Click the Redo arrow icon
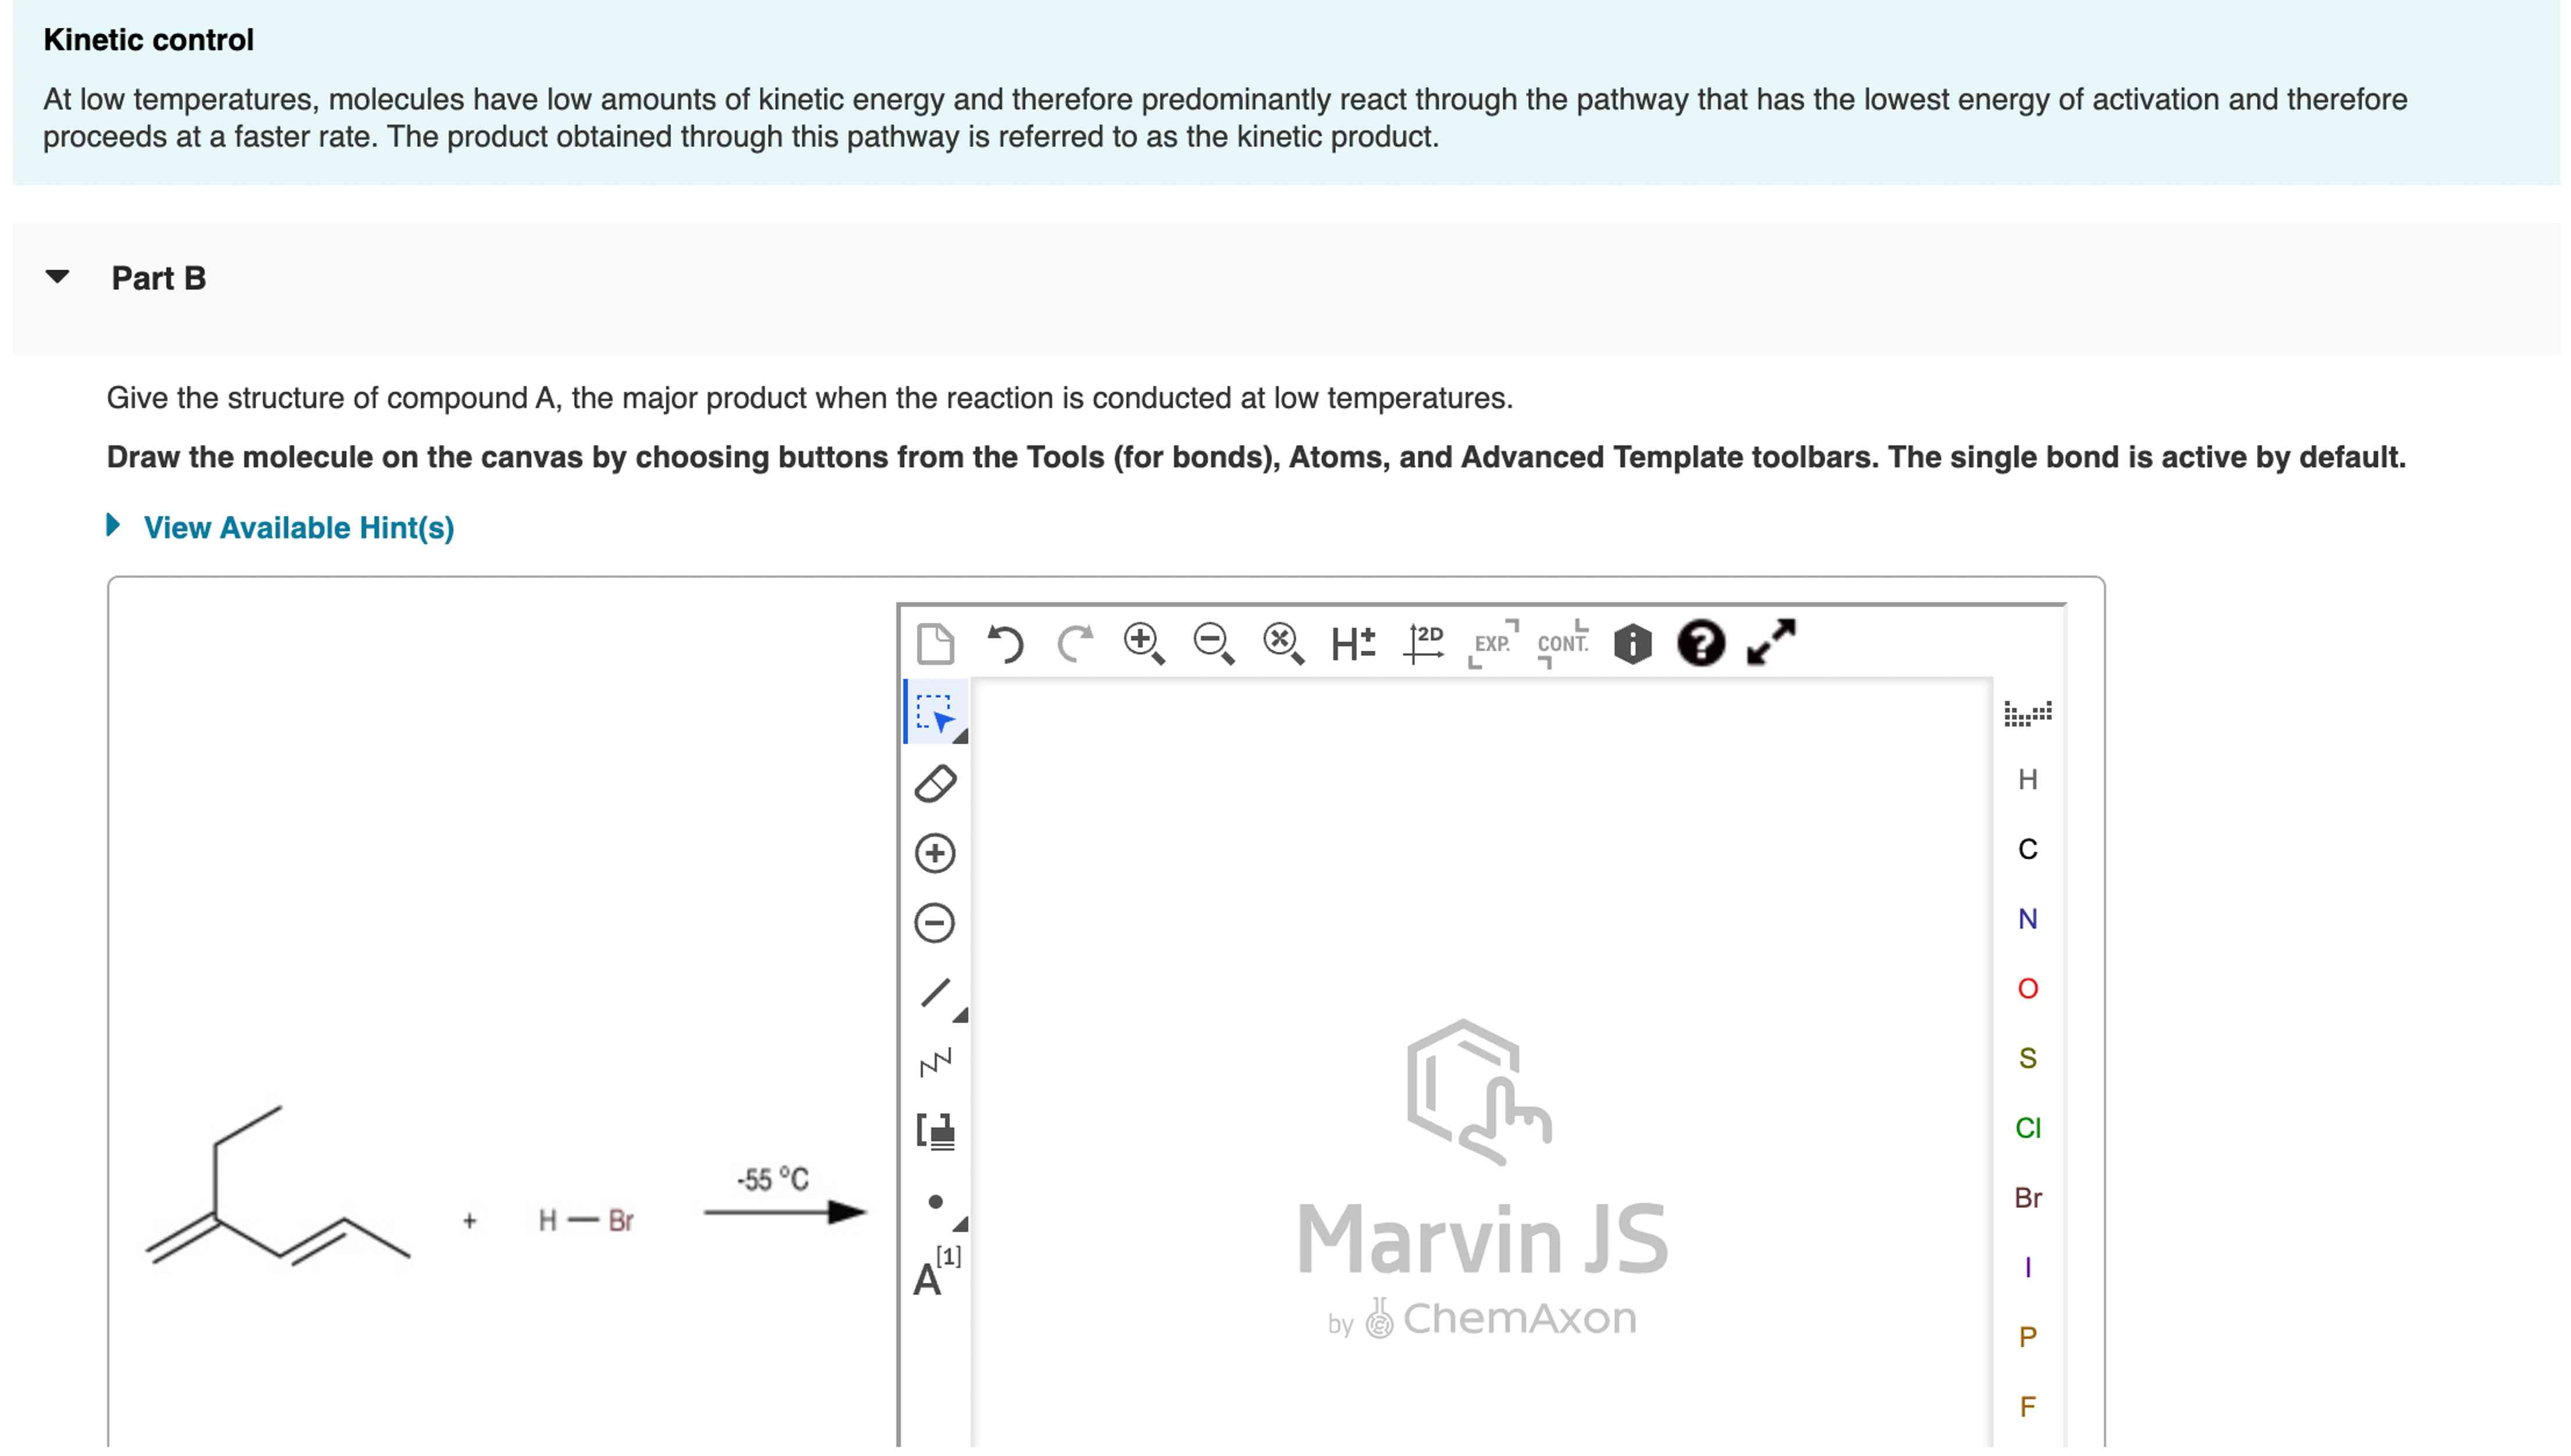 [x=1075, y=643]
